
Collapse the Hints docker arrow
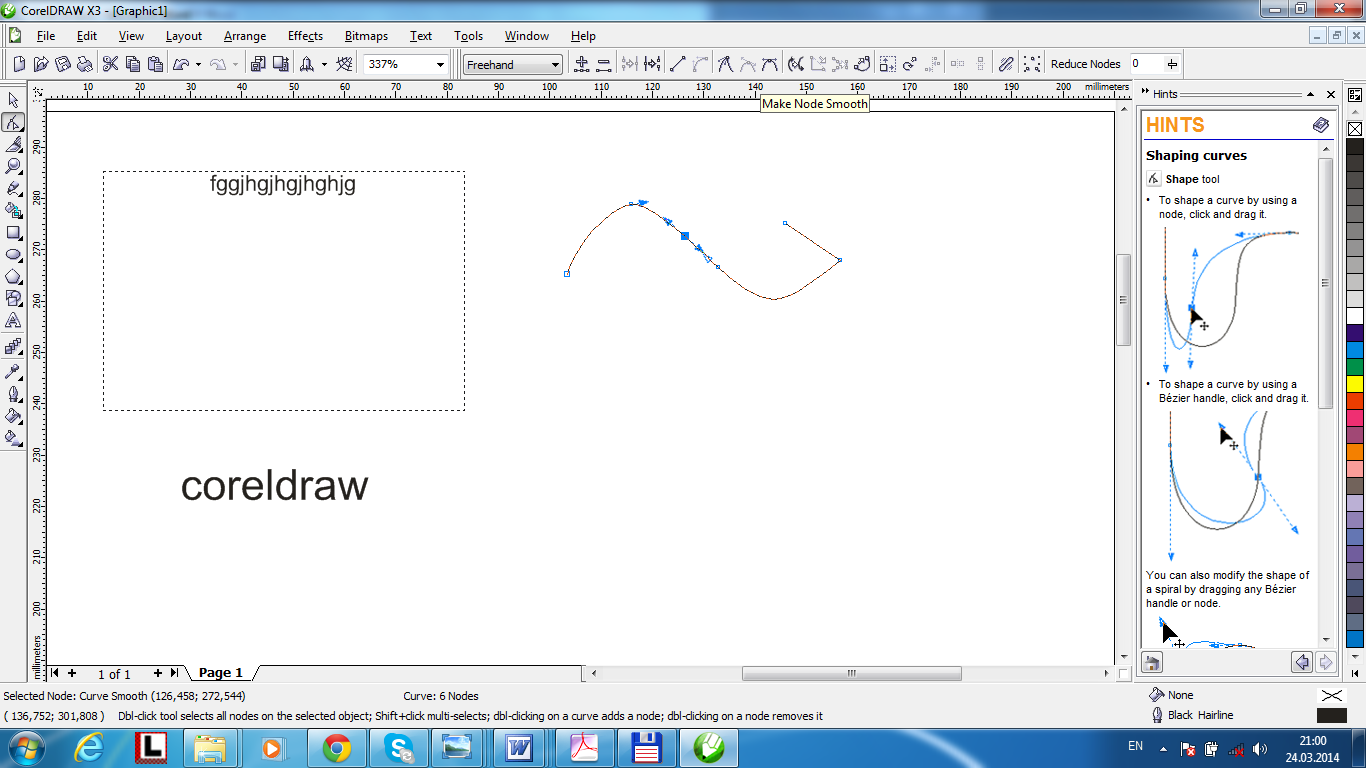coord(1312,94)
